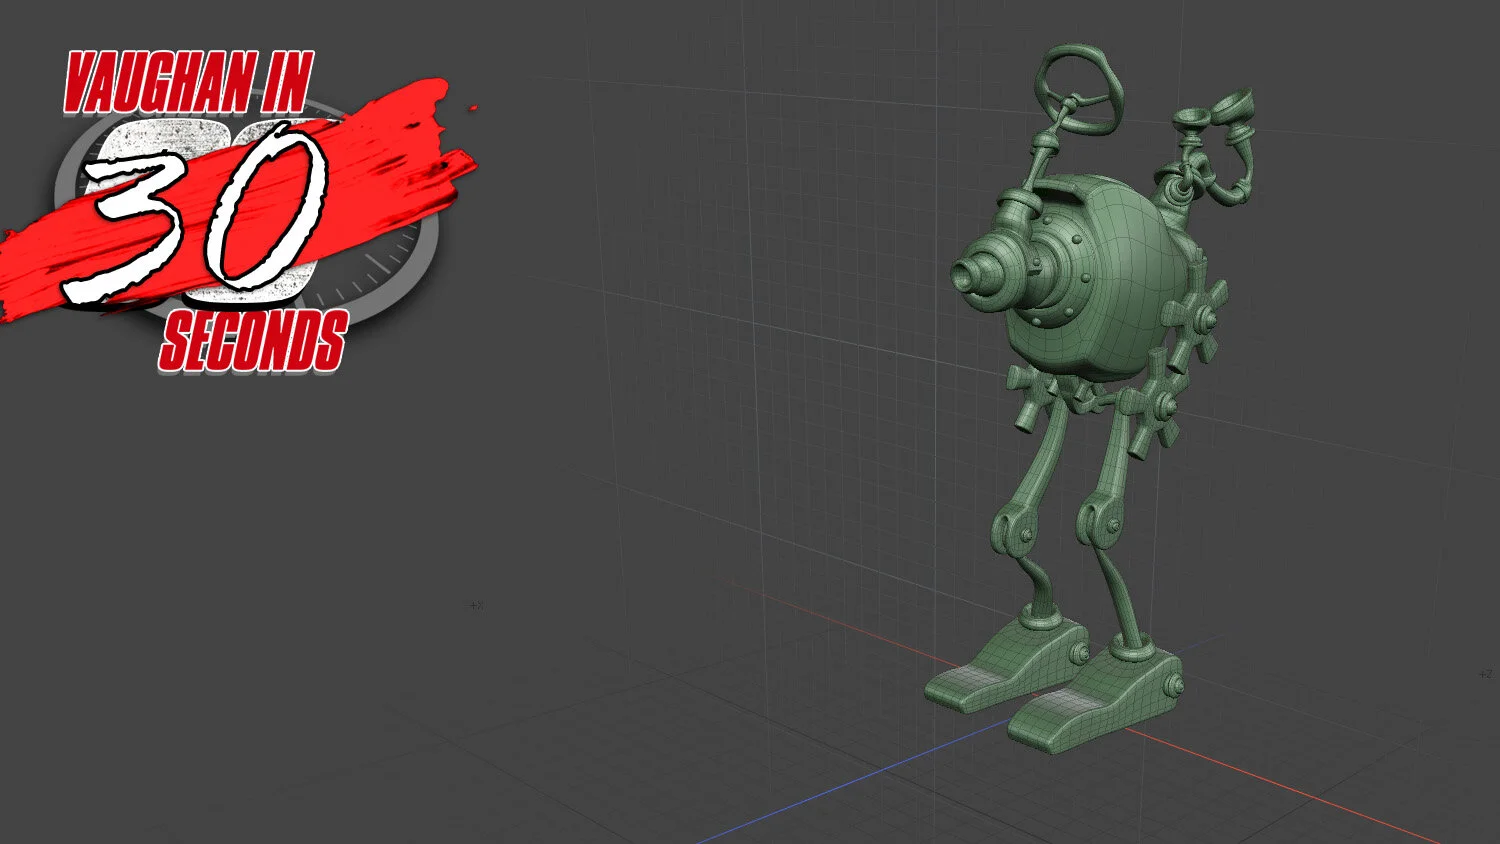The image size is (1500, 844).
Task: Click the wheel-shaped antenna on robot's top
Action: [x=1081, y=88]
